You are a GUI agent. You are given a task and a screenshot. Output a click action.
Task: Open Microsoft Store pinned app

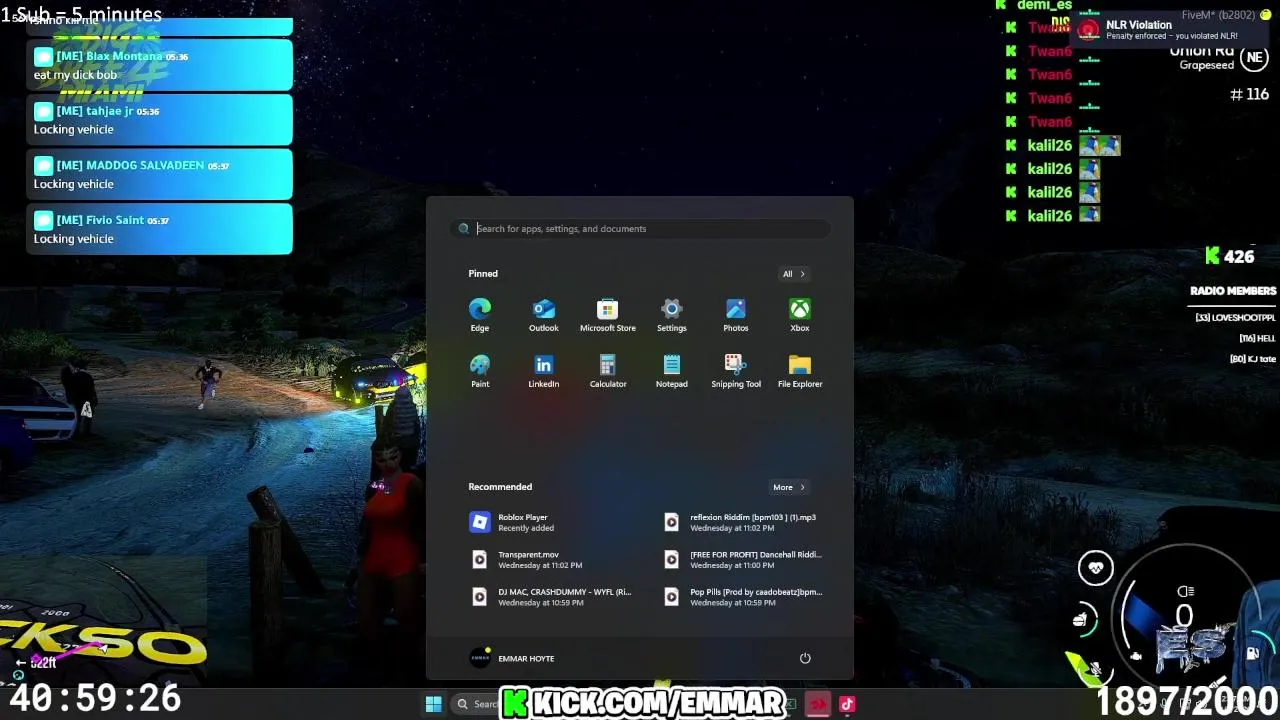(608, 314)
